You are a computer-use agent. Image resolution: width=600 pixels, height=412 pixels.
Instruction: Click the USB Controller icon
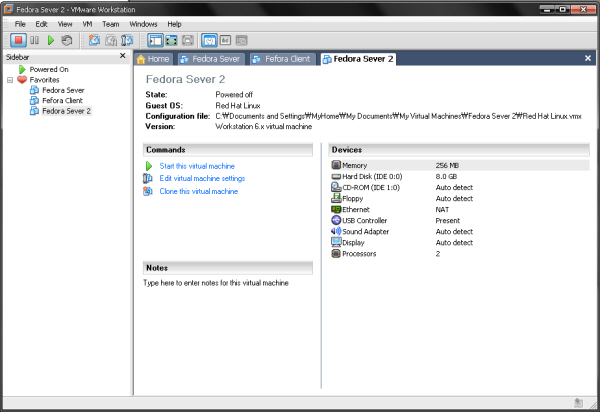(336, 220)
